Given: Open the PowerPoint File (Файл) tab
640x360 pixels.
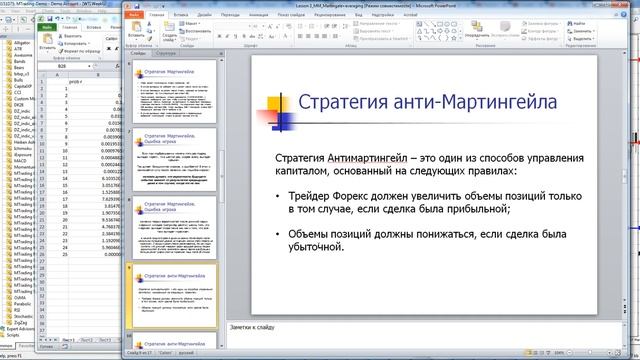Looking at the screenshot, I should (133, 15).
